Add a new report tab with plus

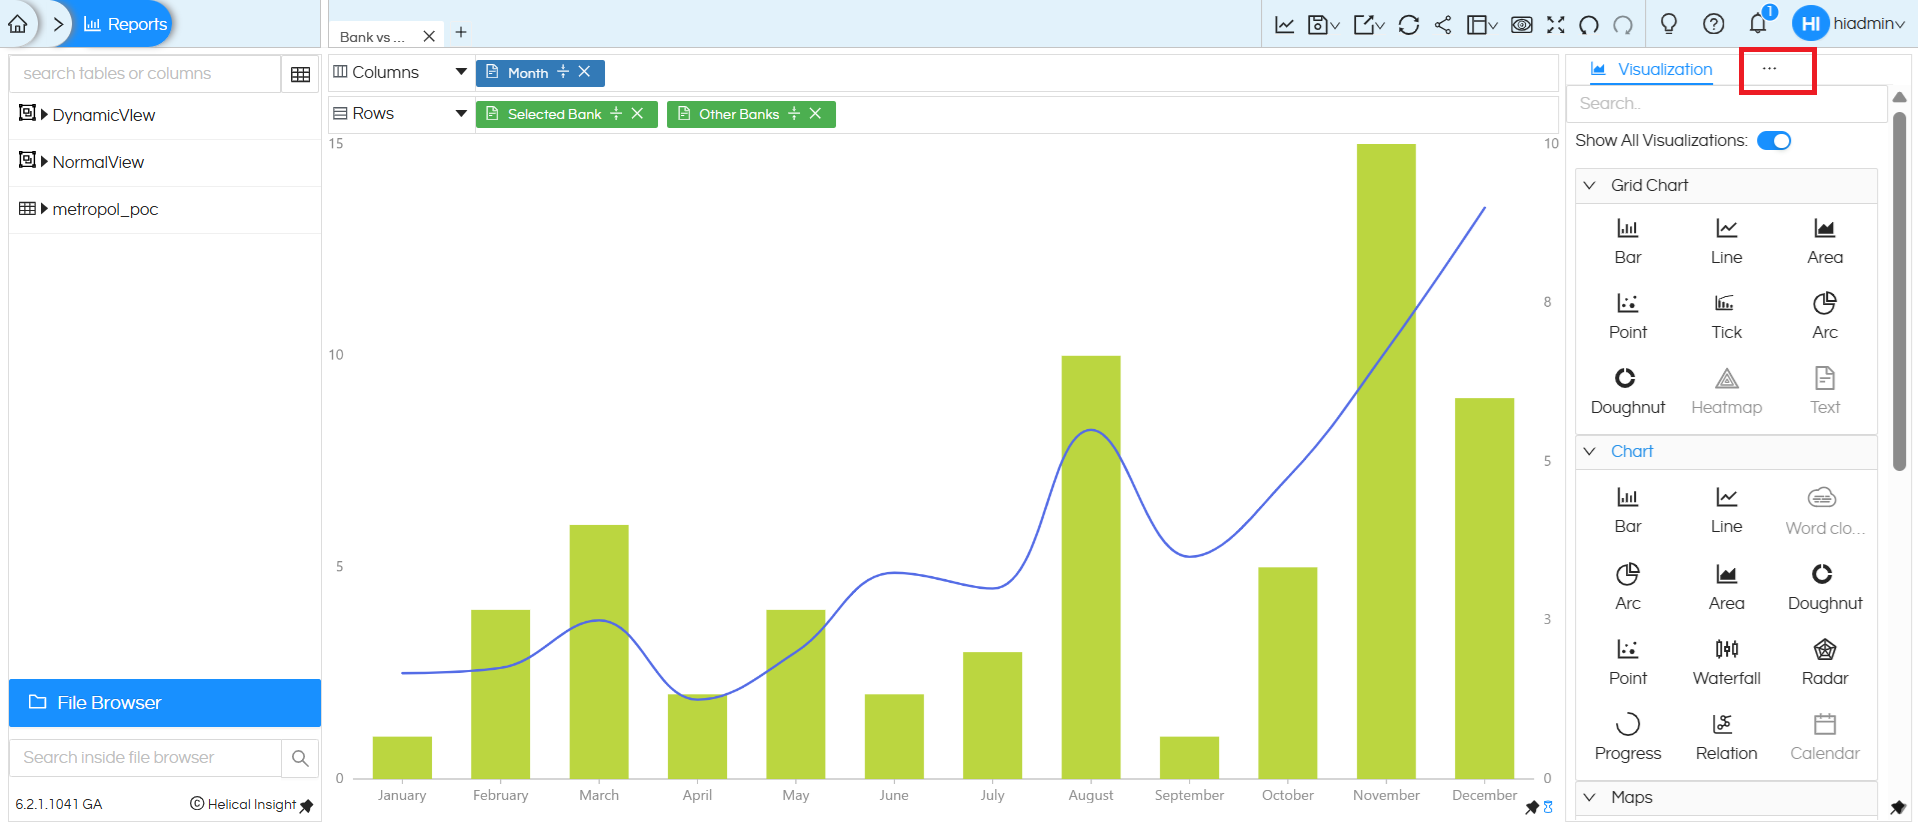pyautogui.click(x=461, y=33)
